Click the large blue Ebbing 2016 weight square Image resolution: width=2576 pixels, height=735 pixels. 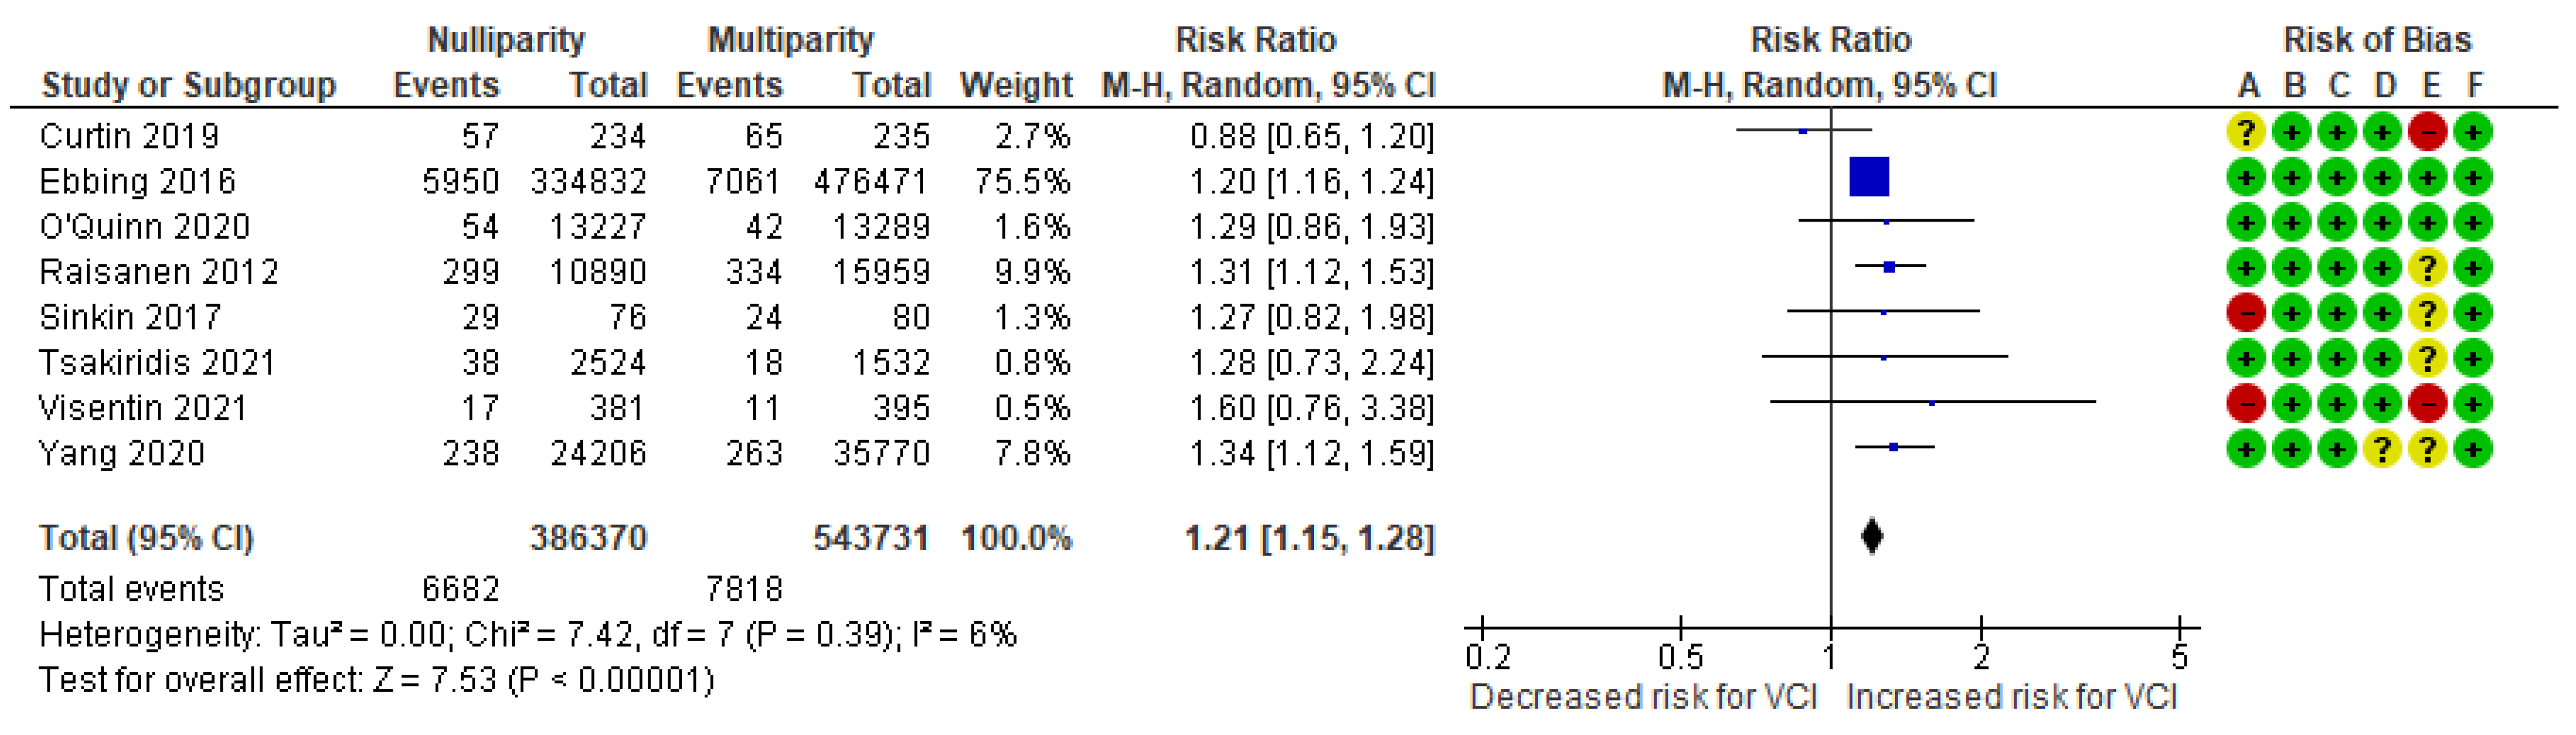click(1869, 177)
